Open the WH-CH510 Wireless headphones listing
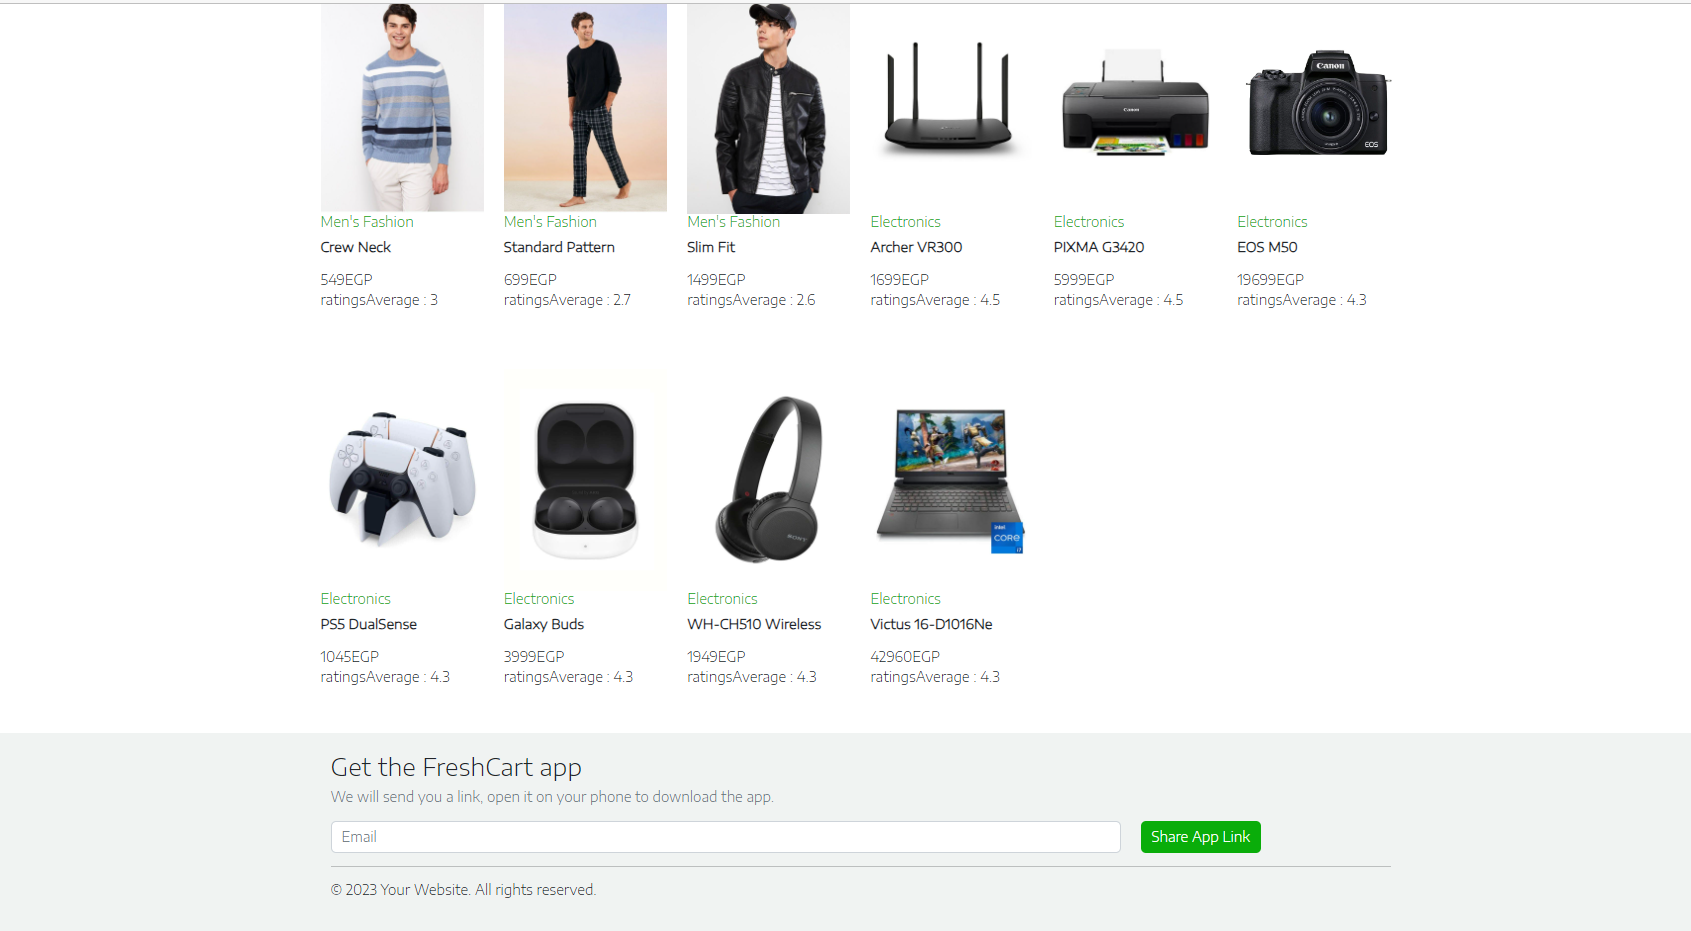This screenshot has height=931, width=1691. coord(754,623)
